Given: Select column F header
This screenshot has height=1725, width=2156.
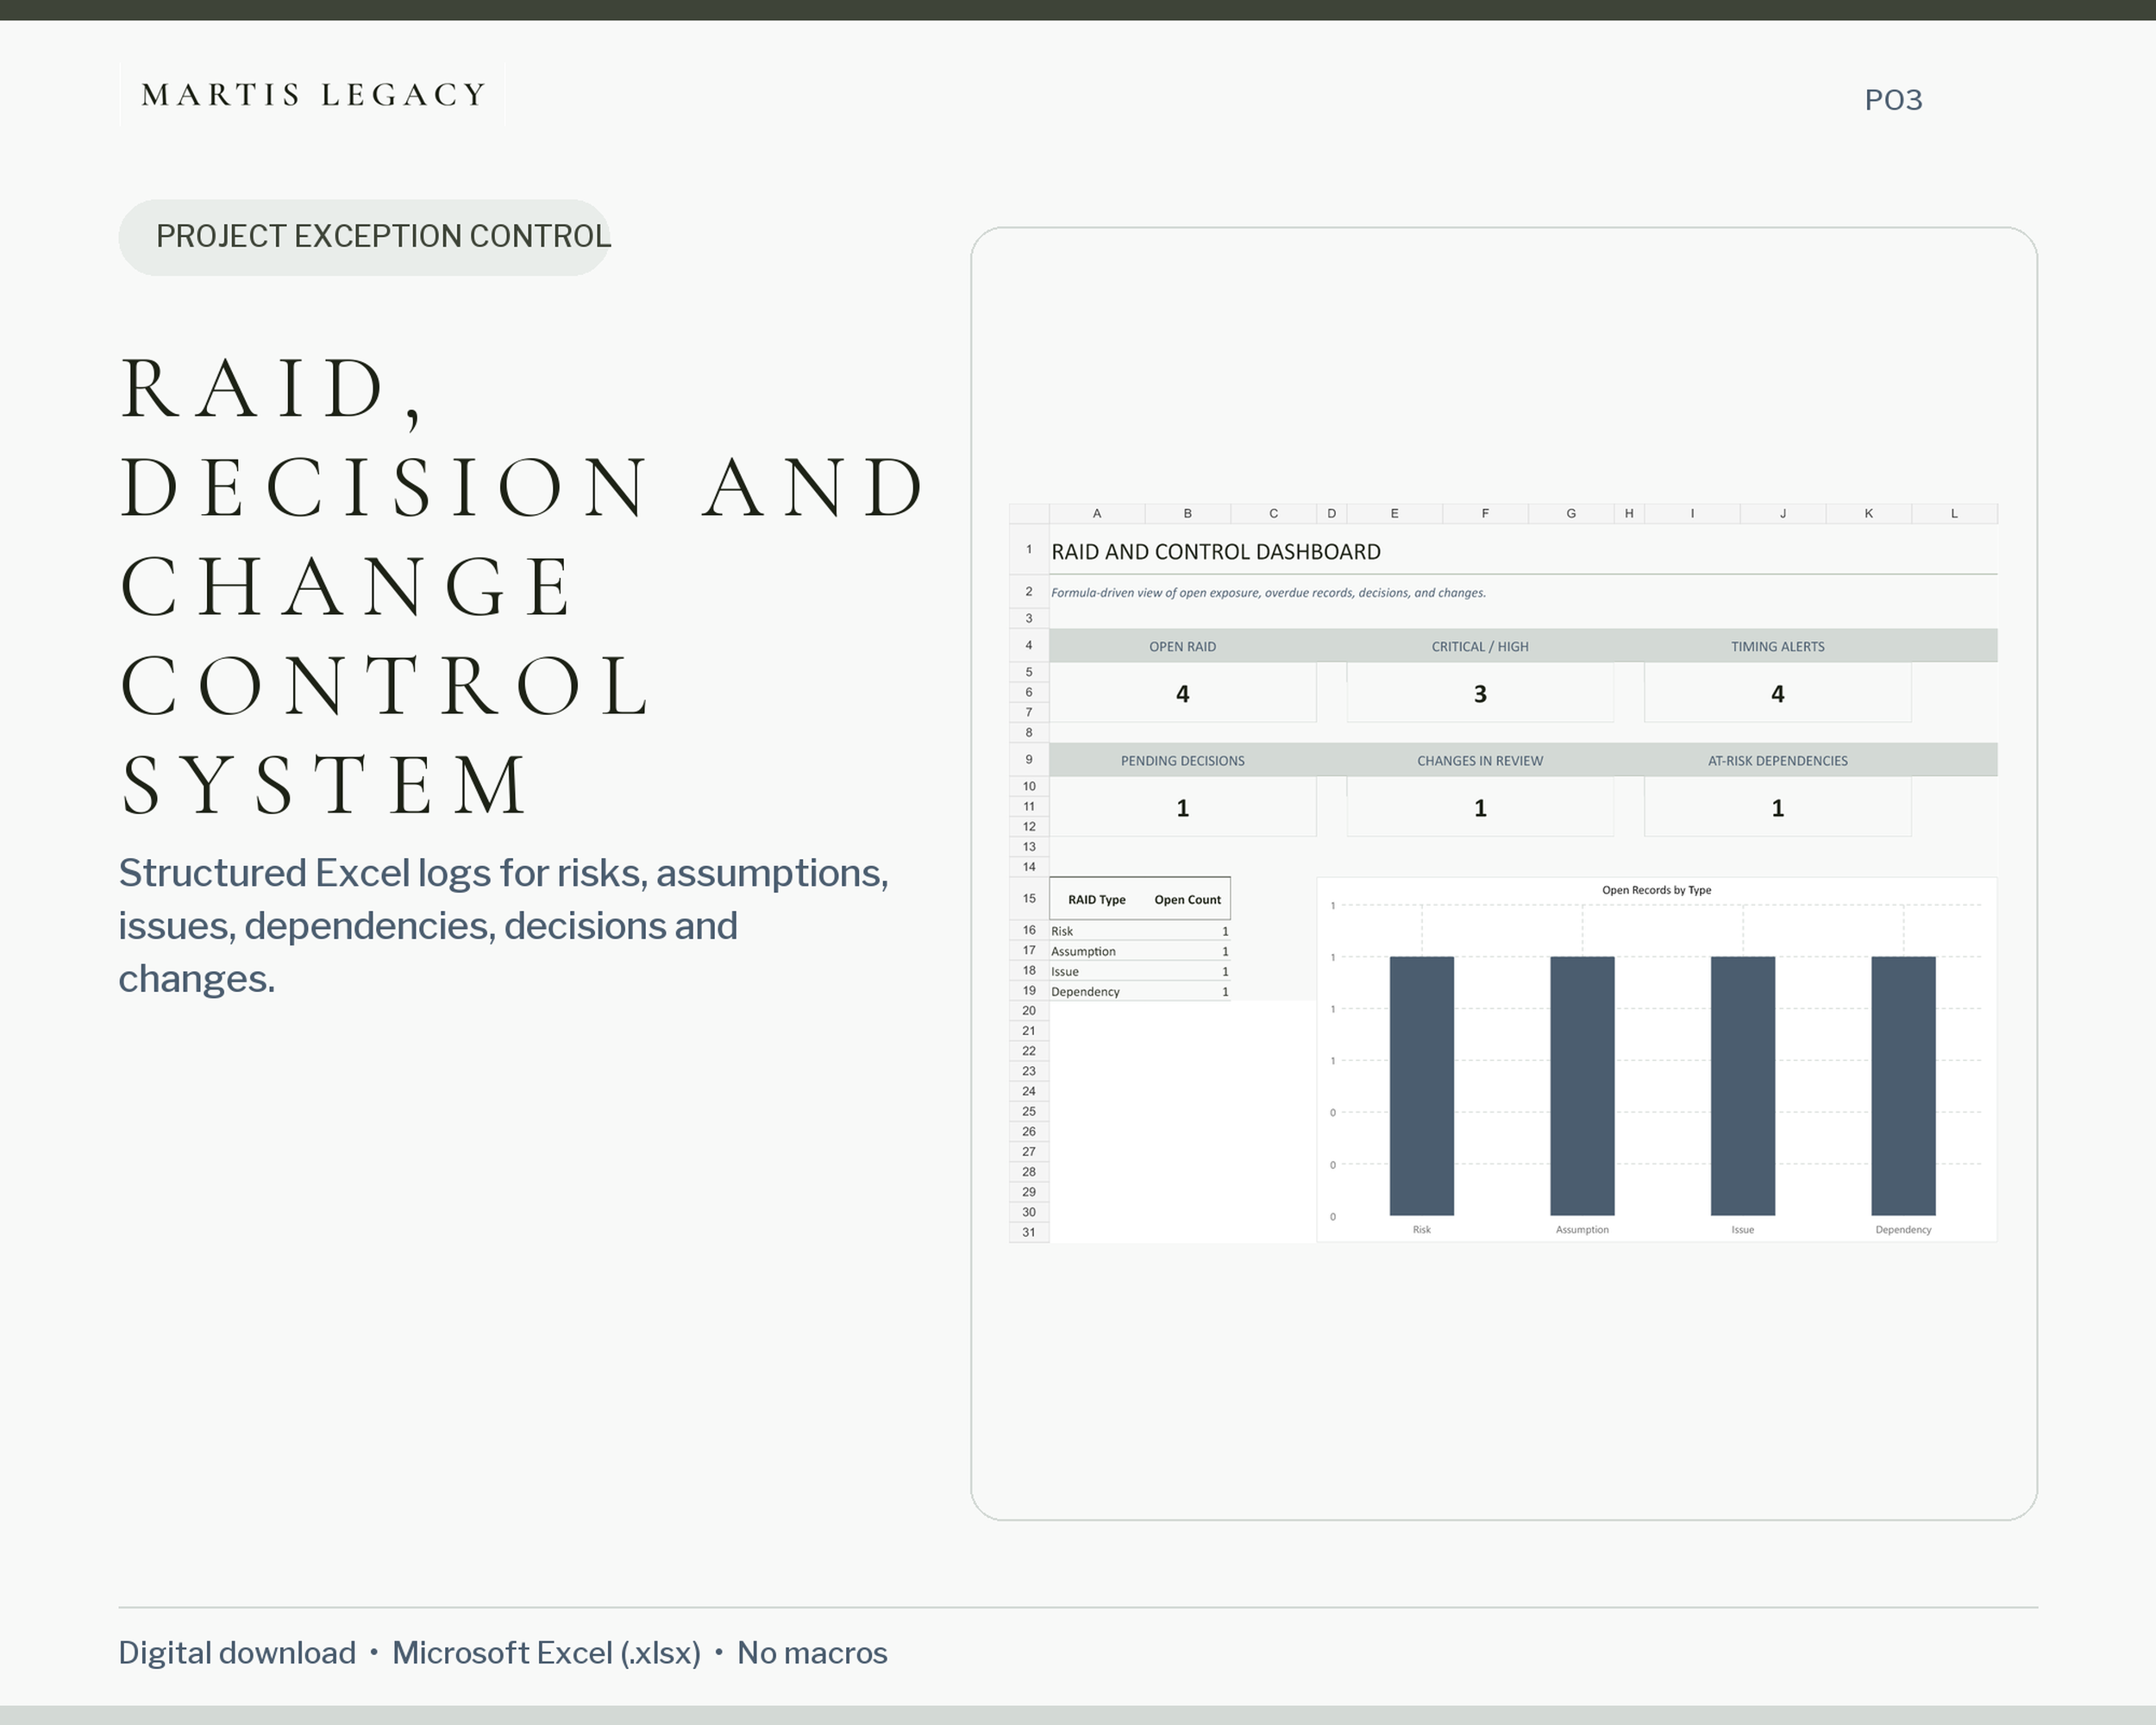Looking at the screenshot, I should [x=1485, y=514].
